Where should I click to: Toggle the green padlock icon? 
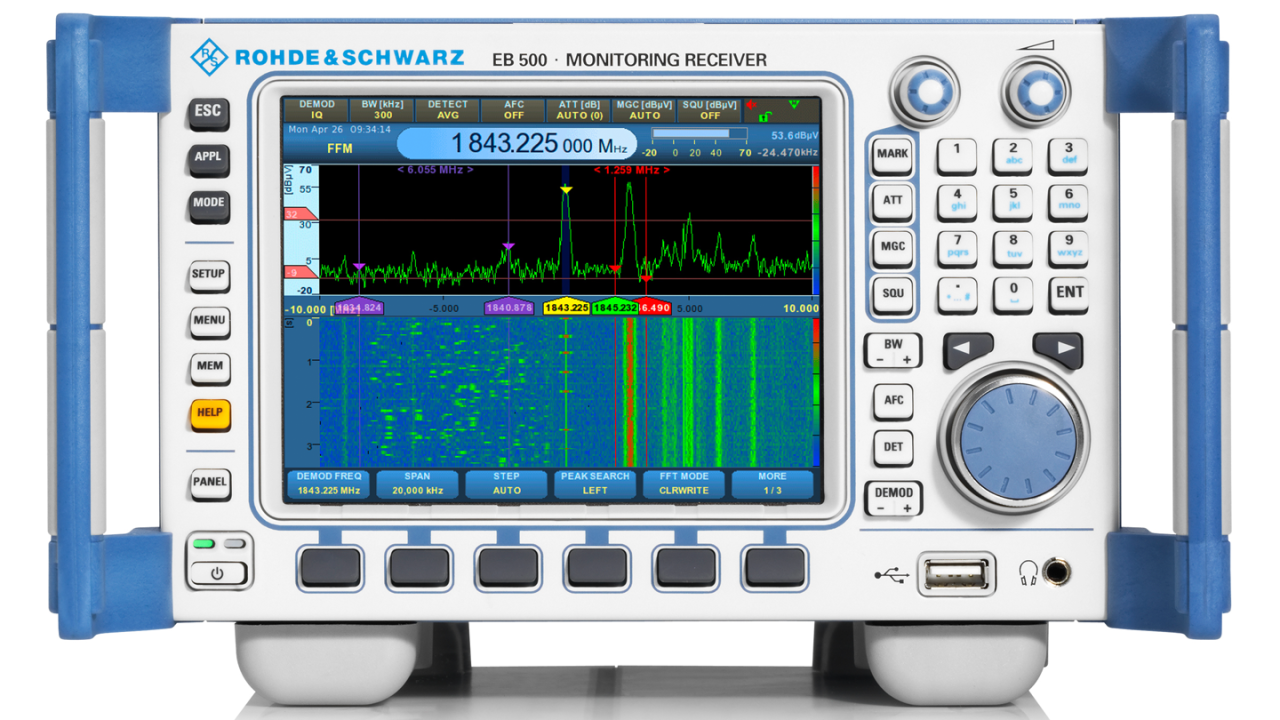point(765,116)
